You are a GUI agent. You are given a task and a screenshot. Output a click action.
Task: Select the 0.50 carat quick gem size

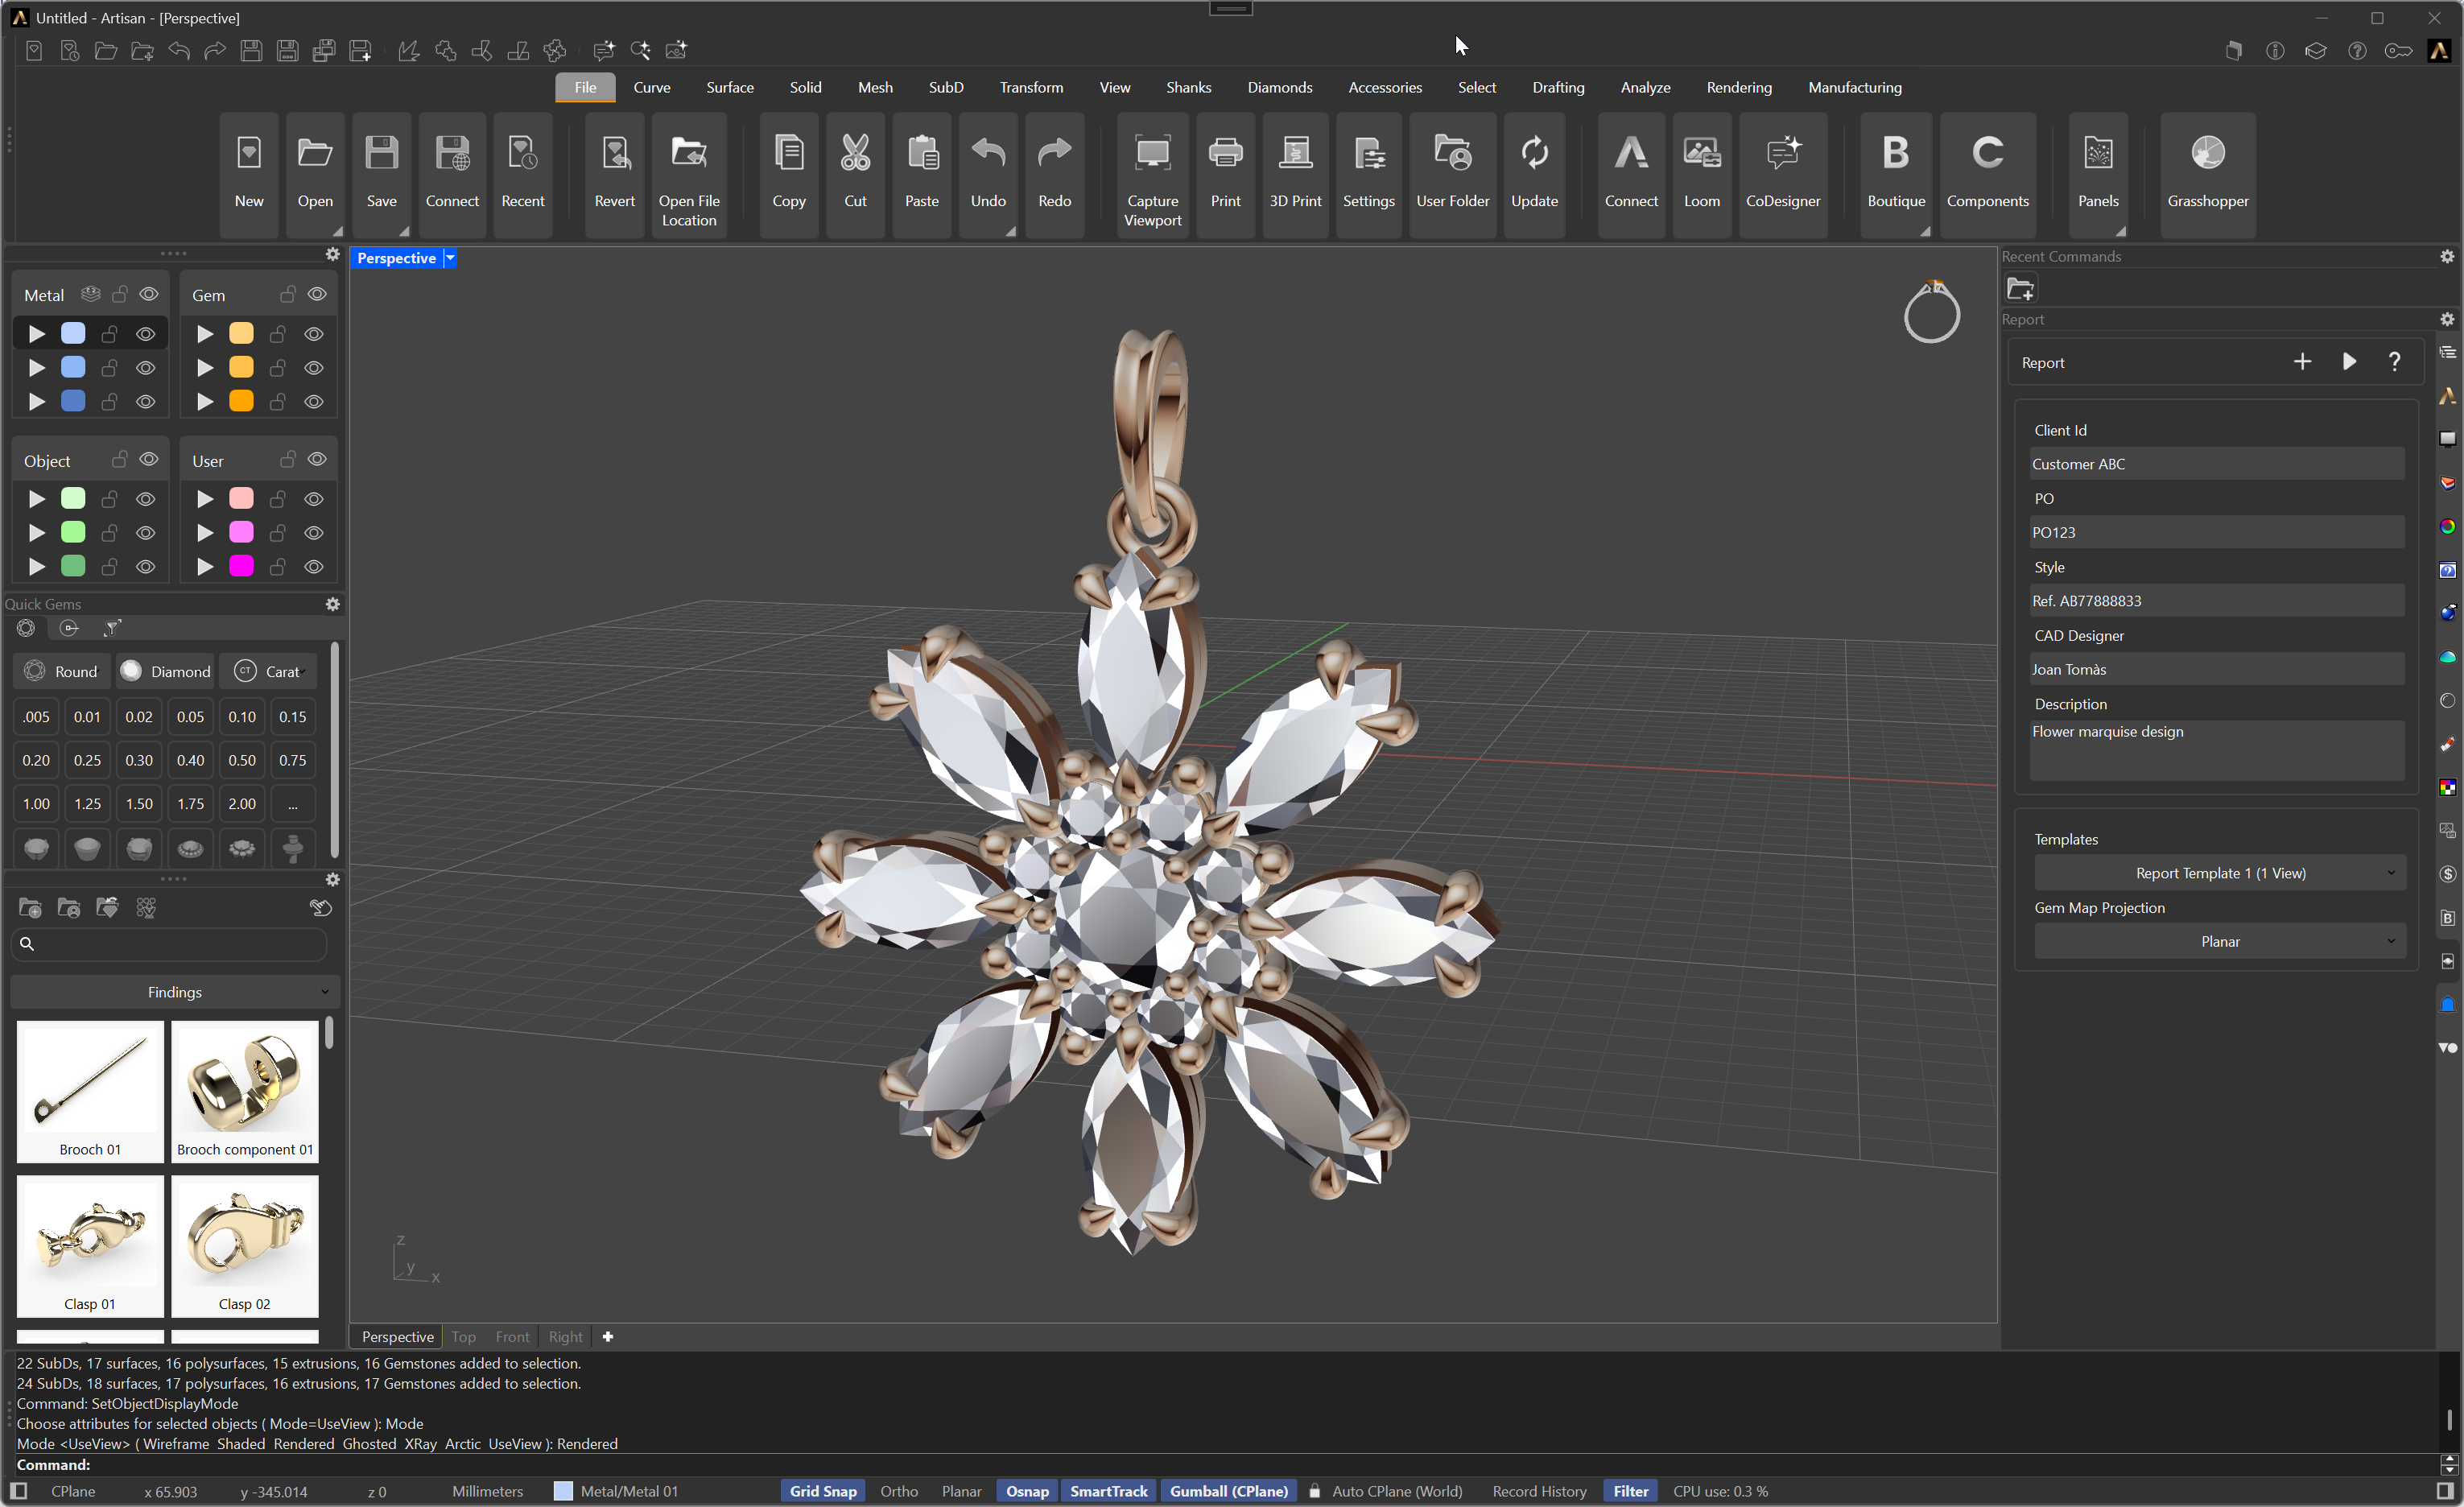pyautogui.click(x=241, y=760)
